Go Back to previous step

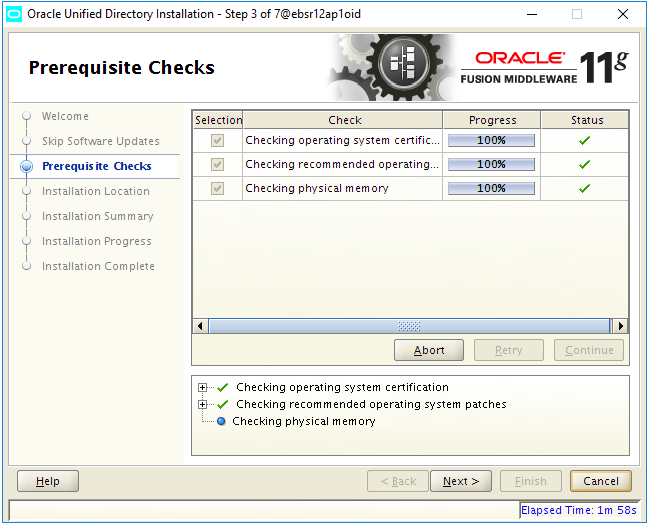click(x=398, y=481)
